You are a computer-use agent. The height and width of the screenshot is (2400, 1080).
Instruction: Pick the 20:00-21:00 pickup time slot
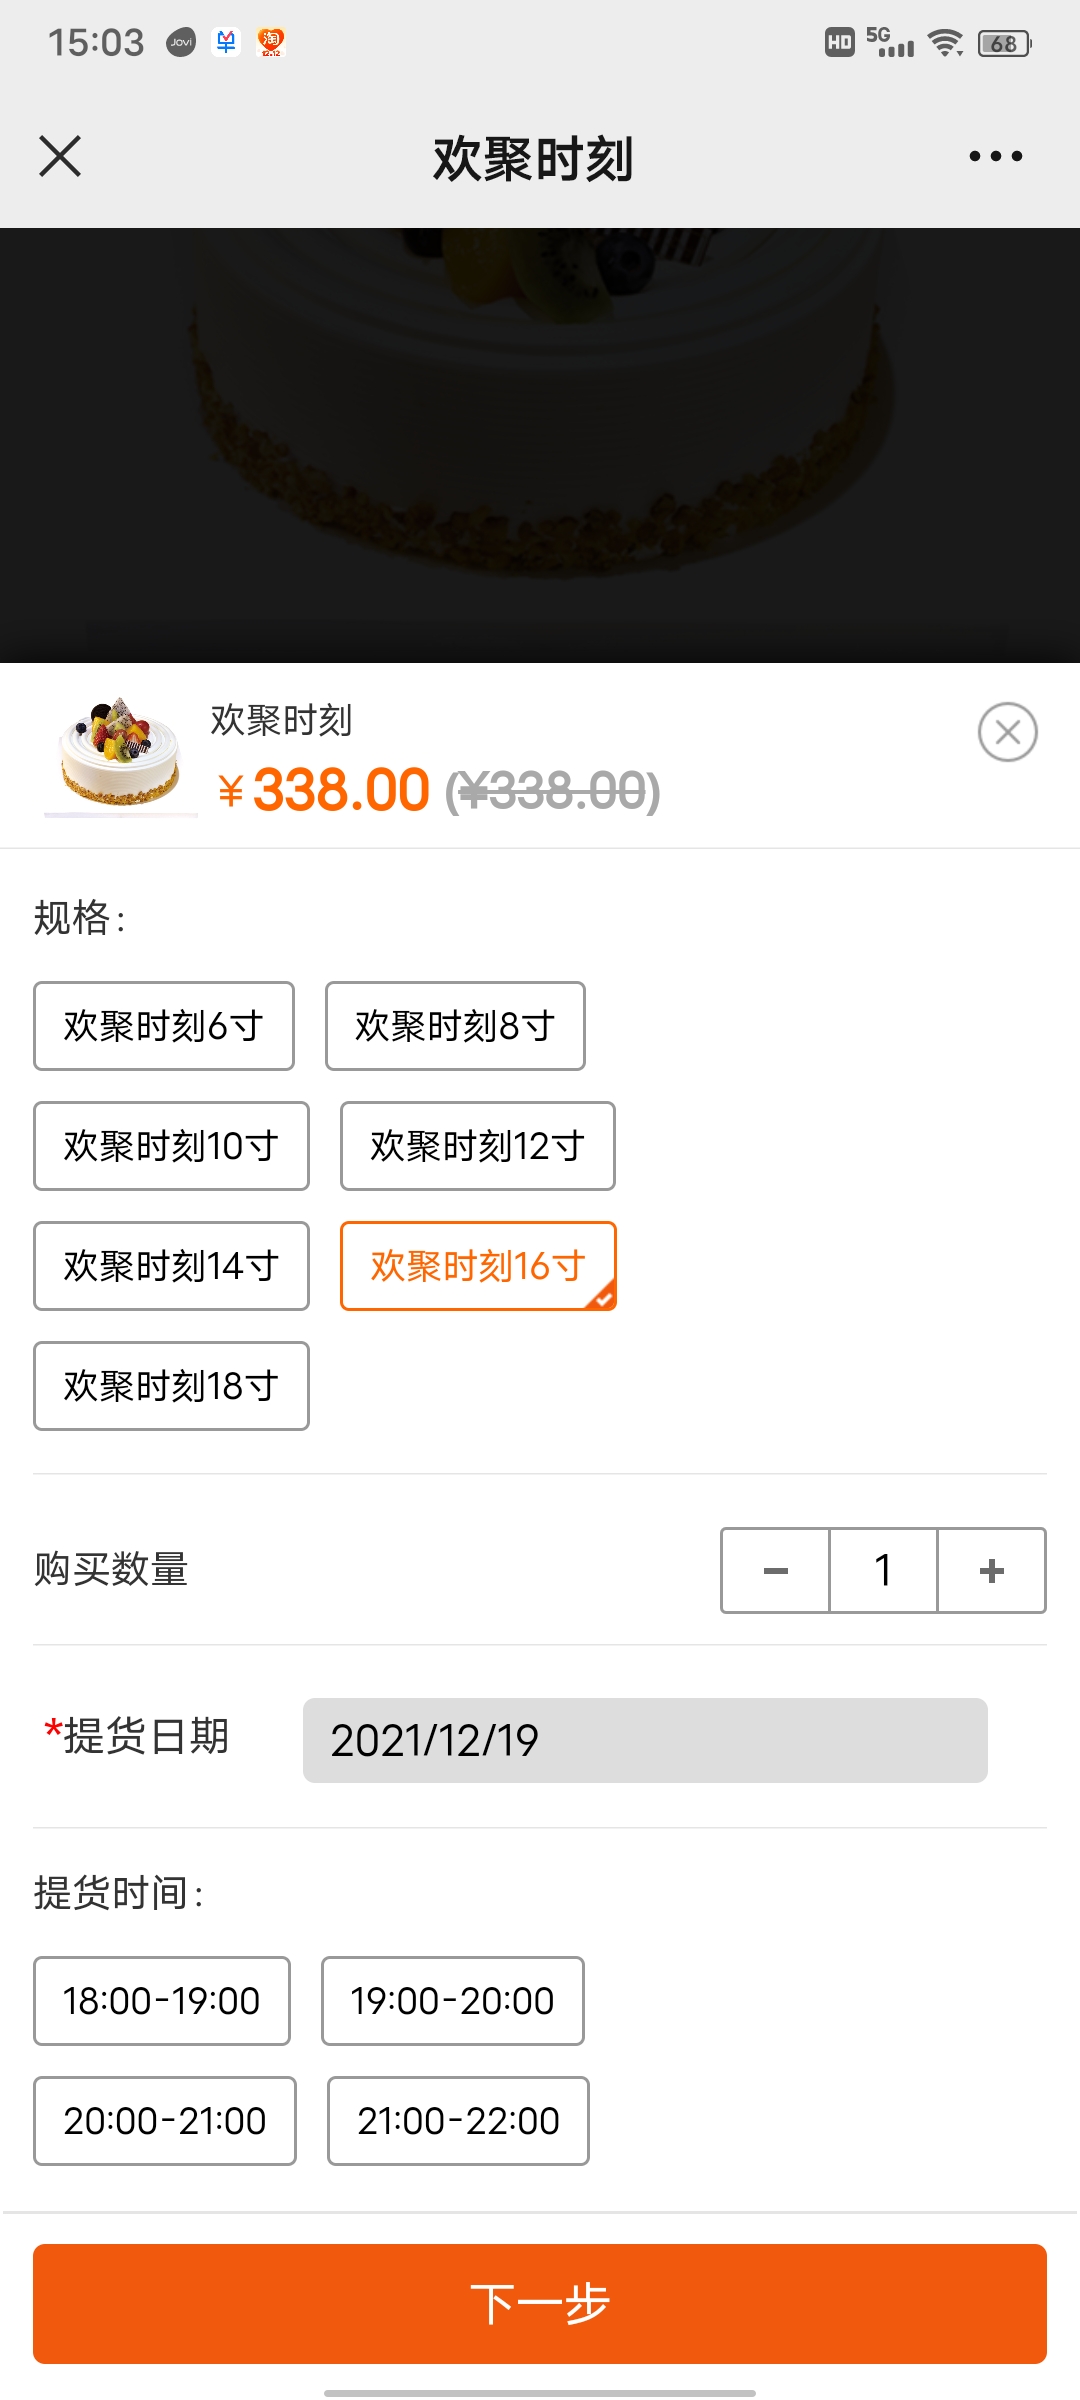click(x=165, y=2121)
